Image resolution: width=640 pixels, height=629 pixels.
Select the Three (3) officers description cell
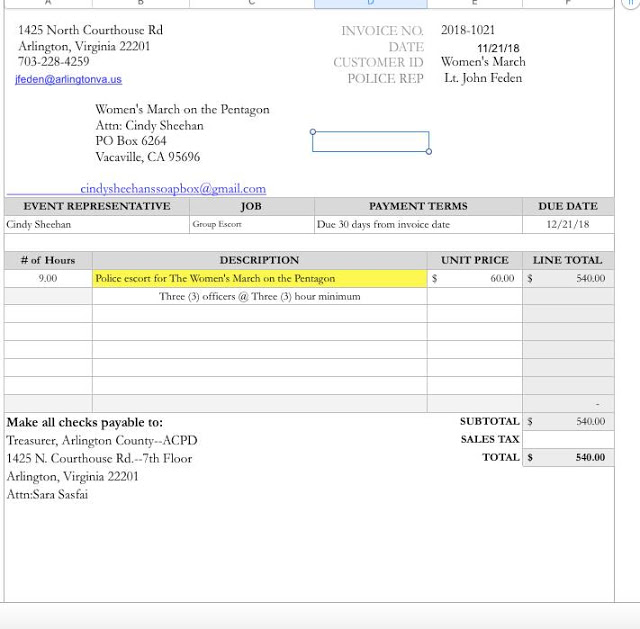(x=260, y=296)
